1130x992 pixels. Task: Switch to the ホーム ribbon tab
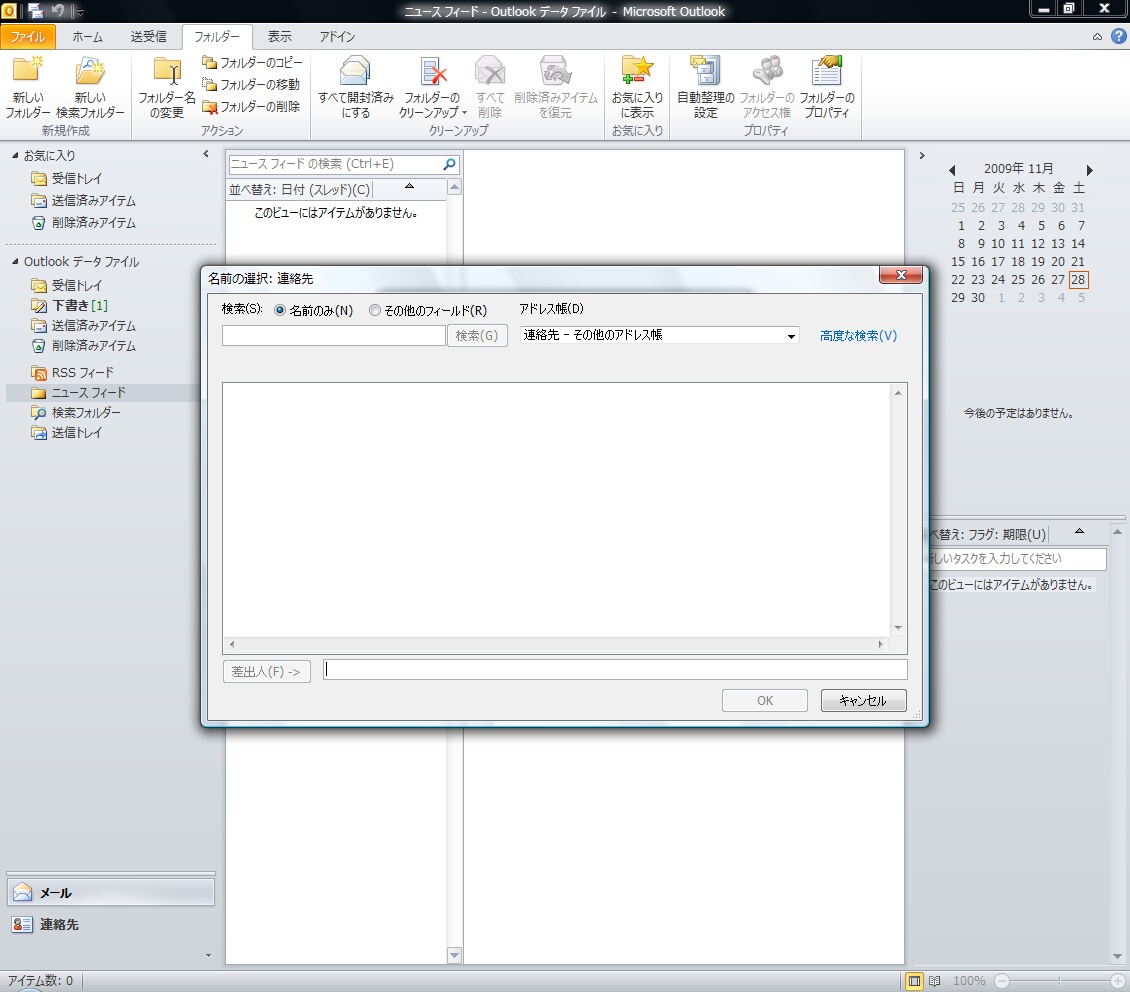pos(87,37)
